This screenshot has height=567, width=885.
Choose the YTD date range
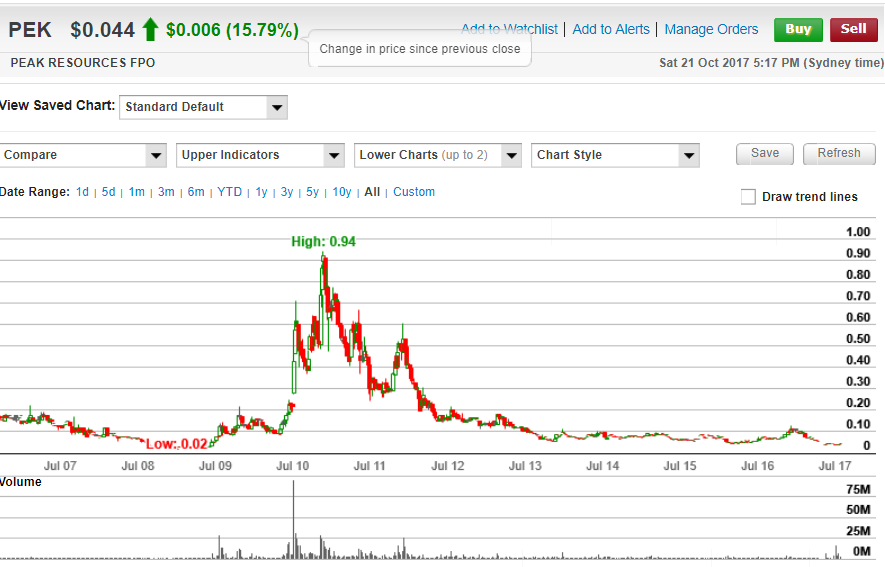(229, 192)
